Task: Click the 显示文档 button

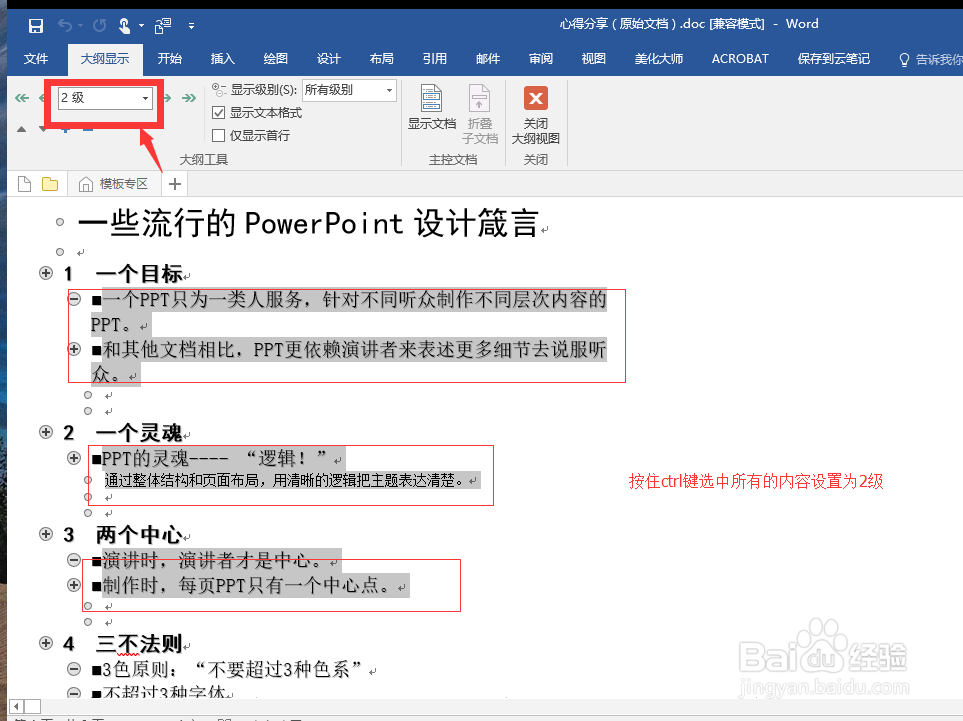Action: click(432, 107)
